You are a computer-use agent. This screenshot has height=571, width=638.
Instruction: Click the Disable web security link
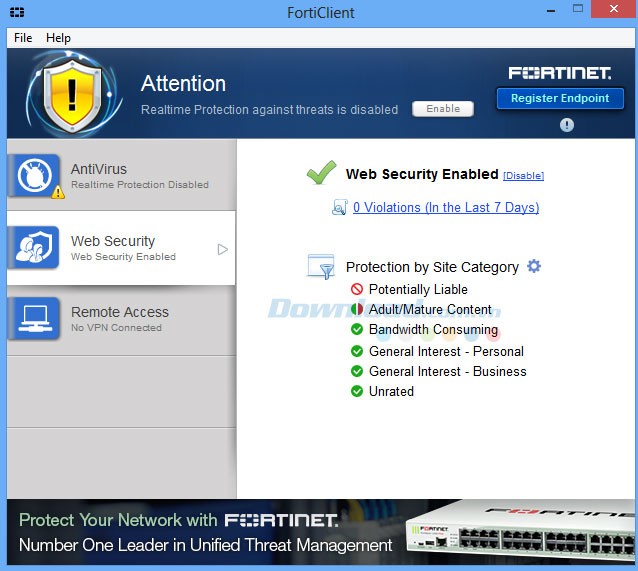point(523,176)
